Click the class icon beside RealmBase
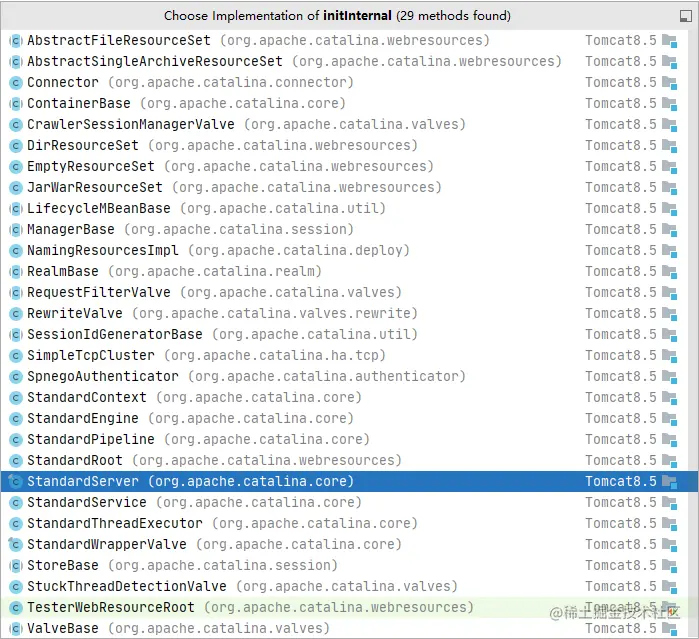Screen dimensions: 699x639 pyautogui.click(x=16, y=272)
